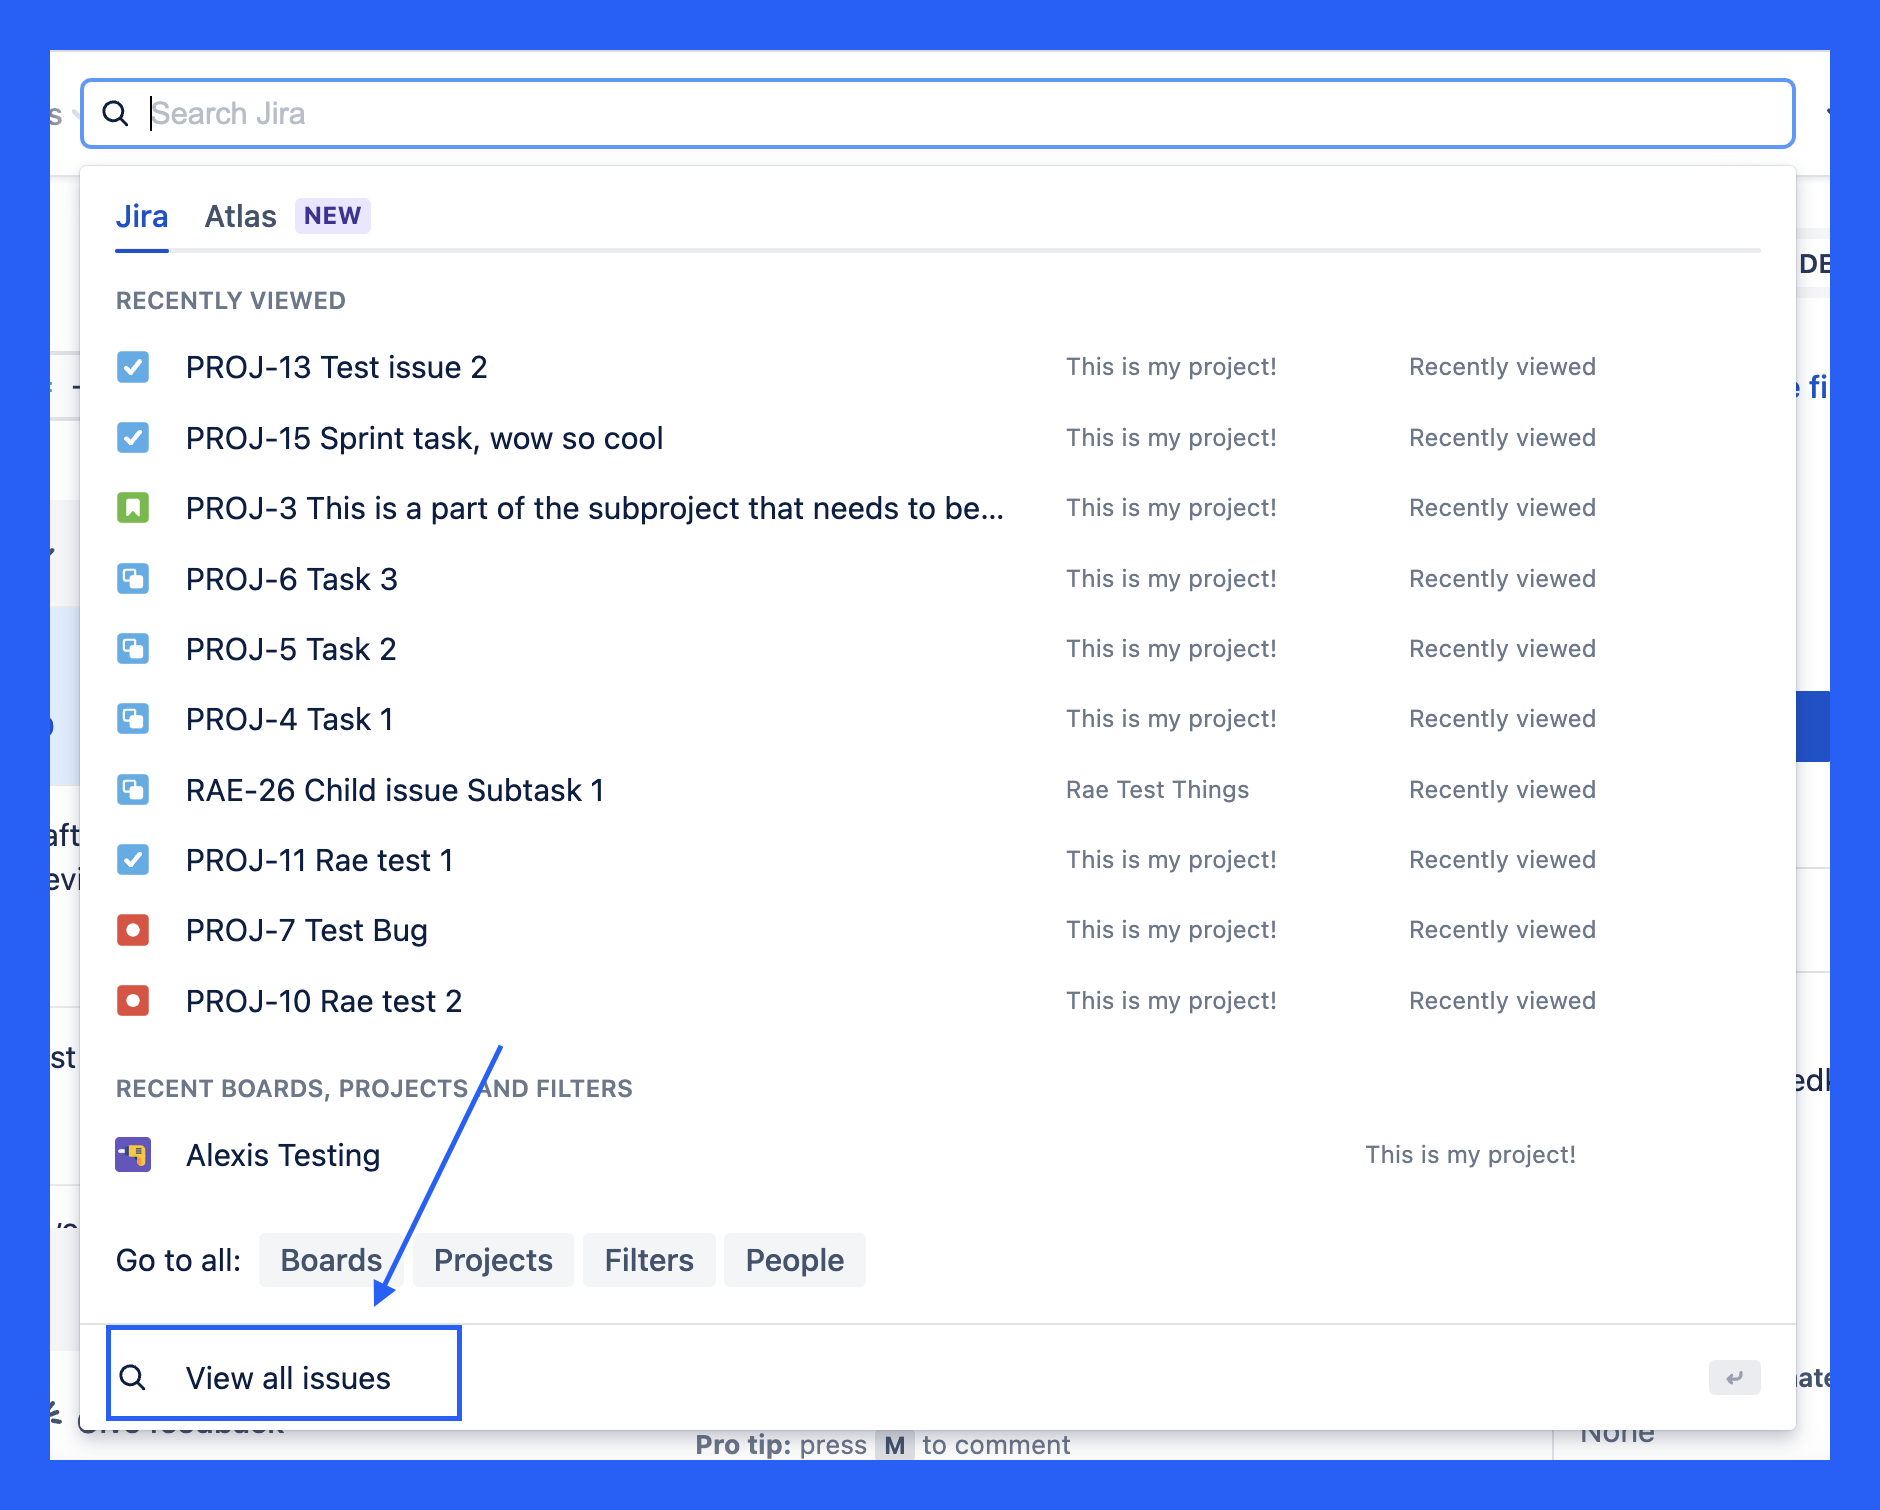The height and width of the screenshot is (1510, 1880).
Task: Click the subtask icon for PROJ-5
Action: (x=133, y=649)
